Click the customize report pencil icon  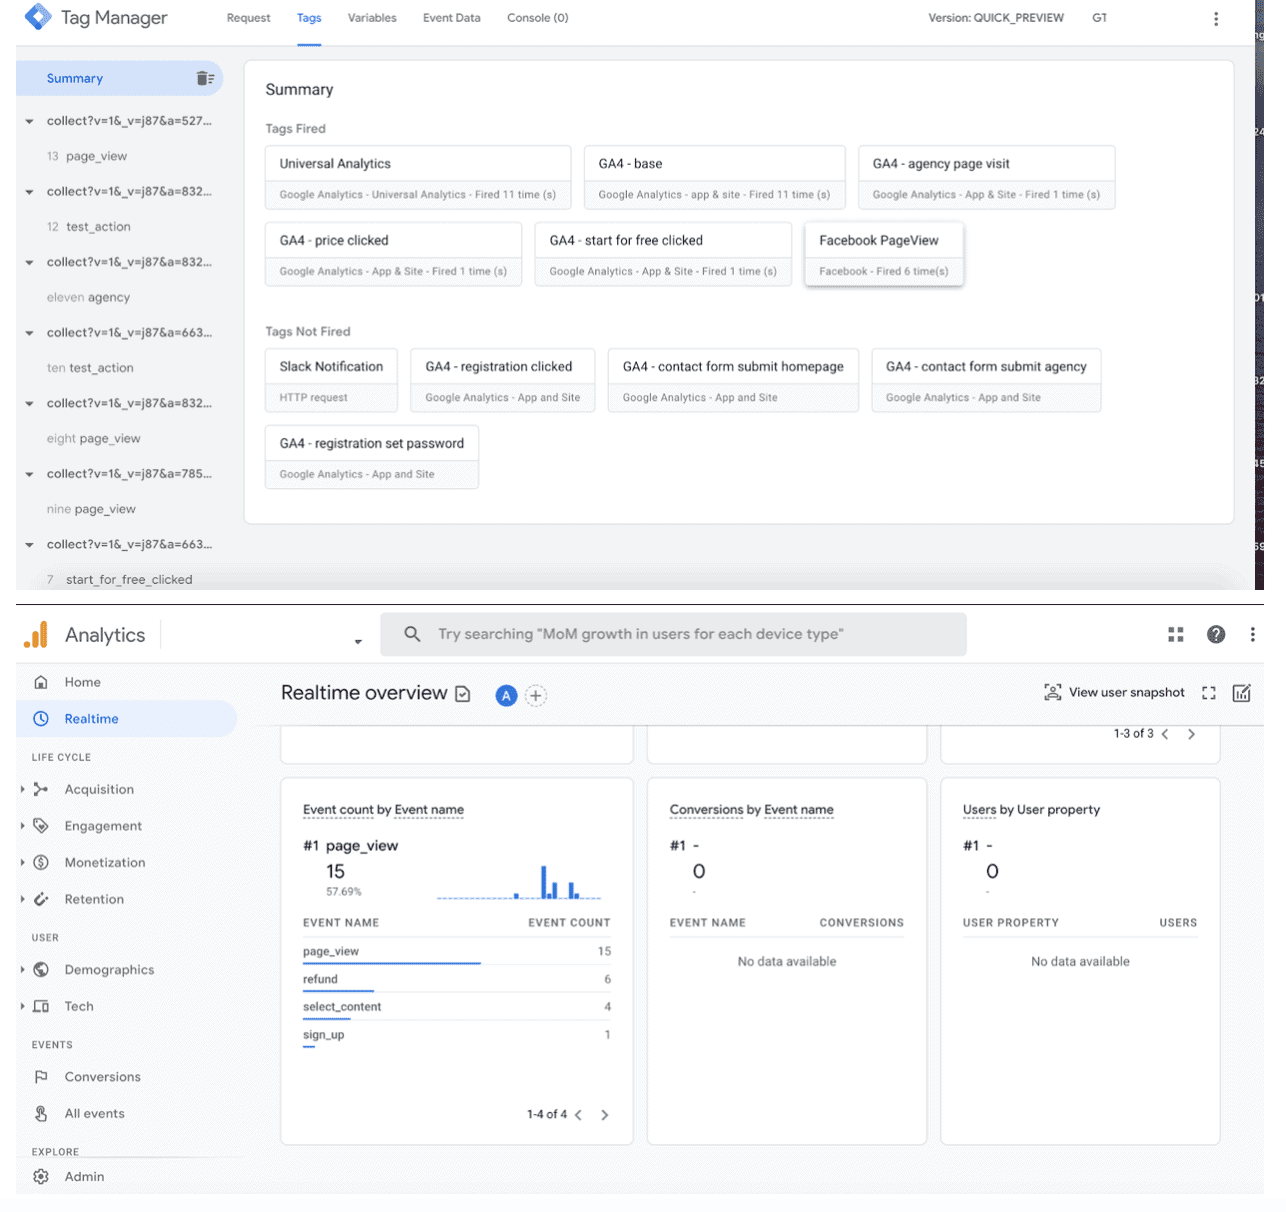pos(1242,693)
